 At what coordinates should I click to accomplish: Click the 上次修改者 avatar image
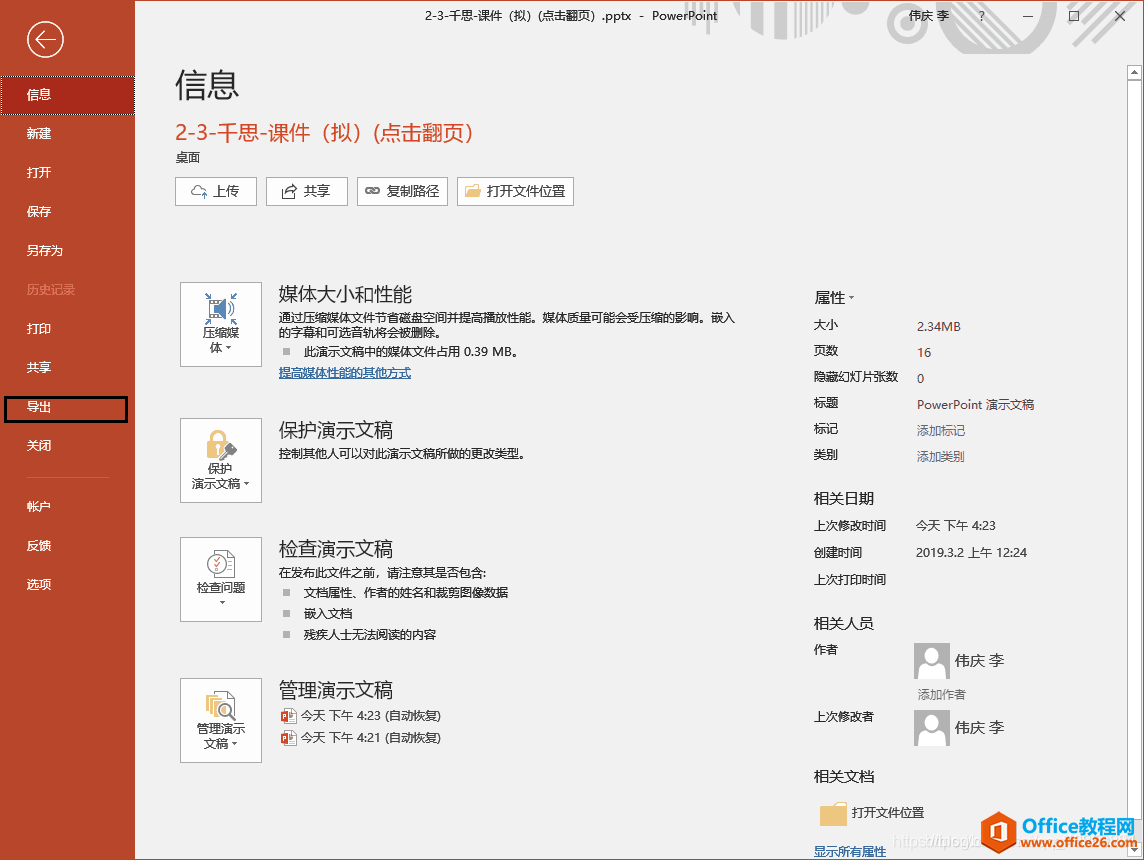click(x=931, y=728)
